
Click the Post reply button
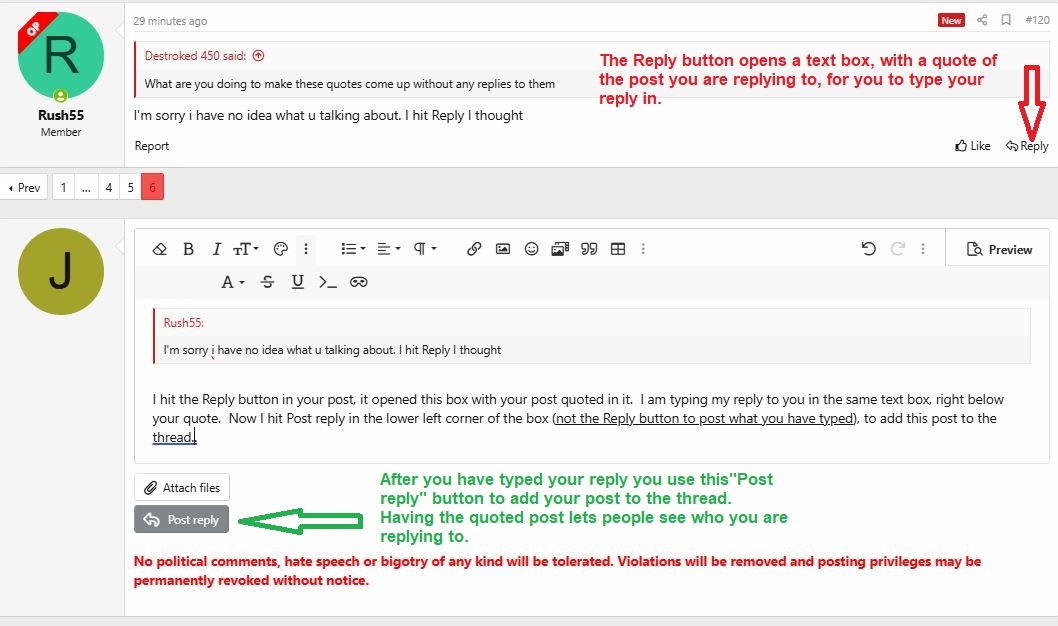click(x=182, y=519)
